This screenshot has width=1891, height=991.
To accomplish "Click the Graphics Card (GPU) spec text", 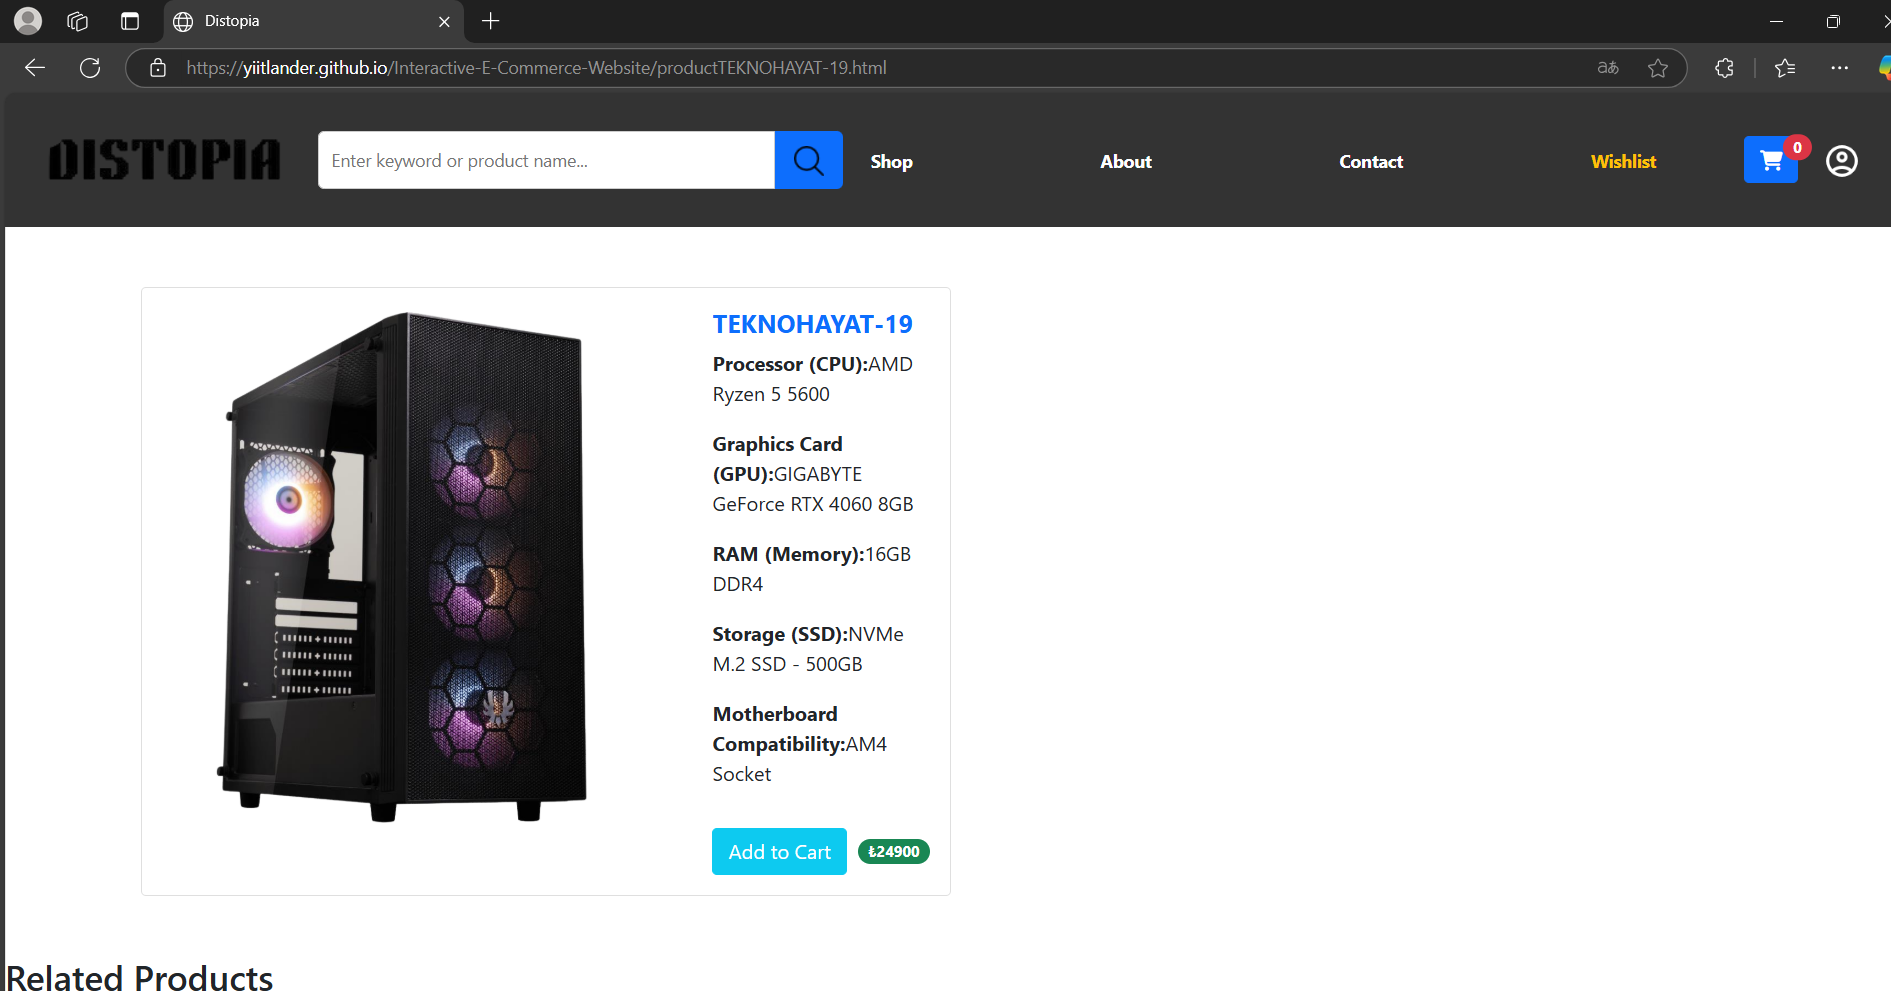I will click(x=812, y=474).
